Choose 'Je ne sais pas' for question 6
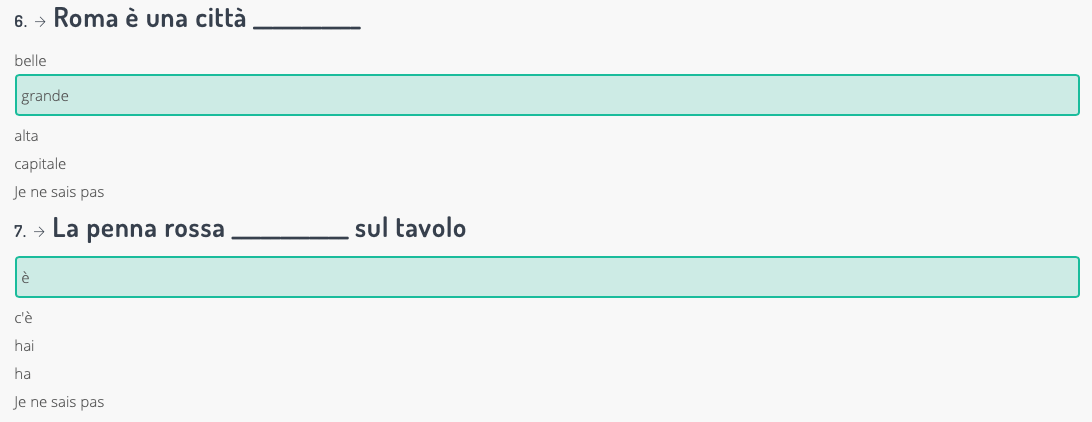The image size is (1092, 422). tap(59, 192)
